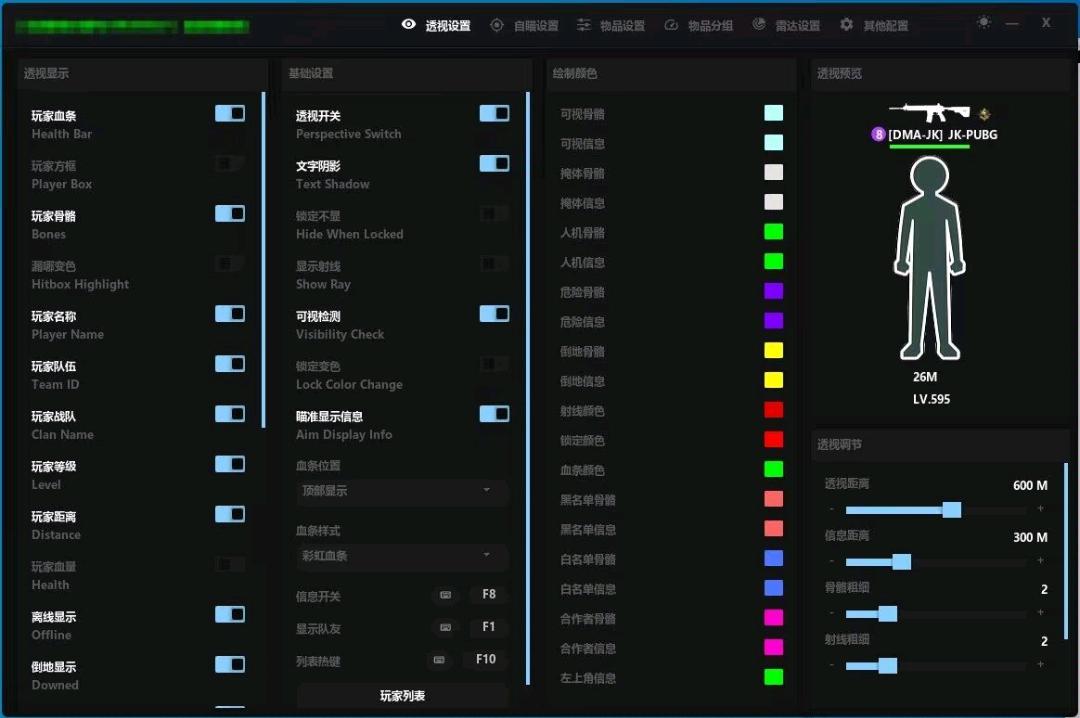
Task: Enable the Player Box toggle
Action: (230, 163)
